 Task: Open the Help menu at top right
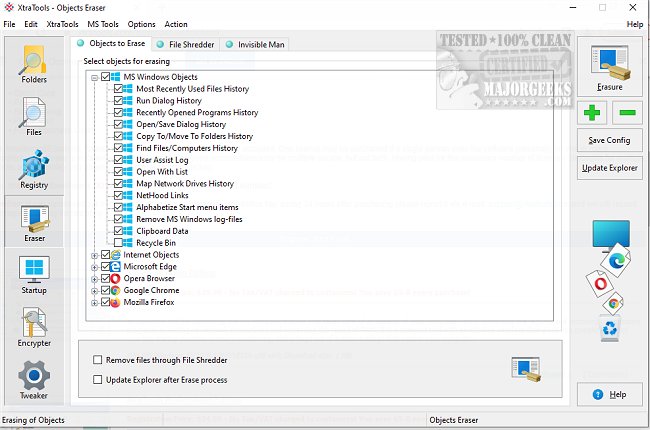[x=635, y=24]
